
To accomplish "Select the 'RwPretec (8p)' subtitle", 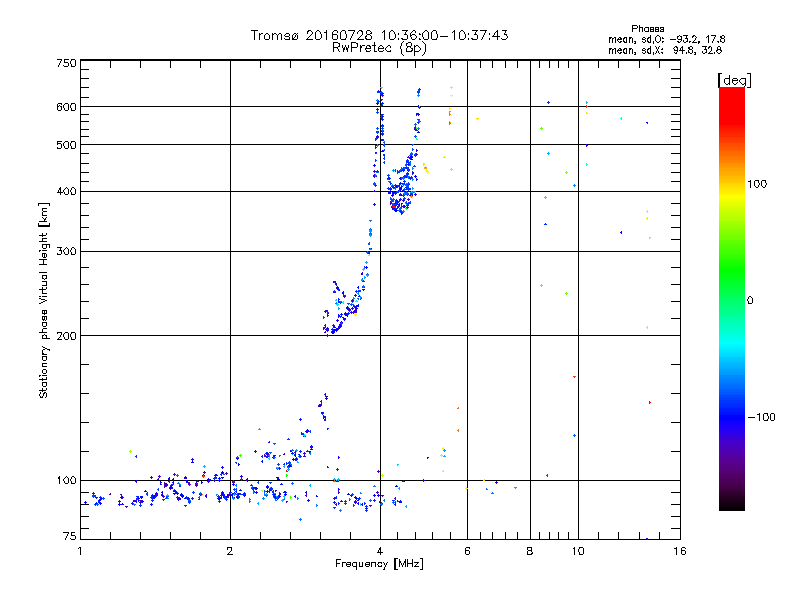I will (379, 48).
